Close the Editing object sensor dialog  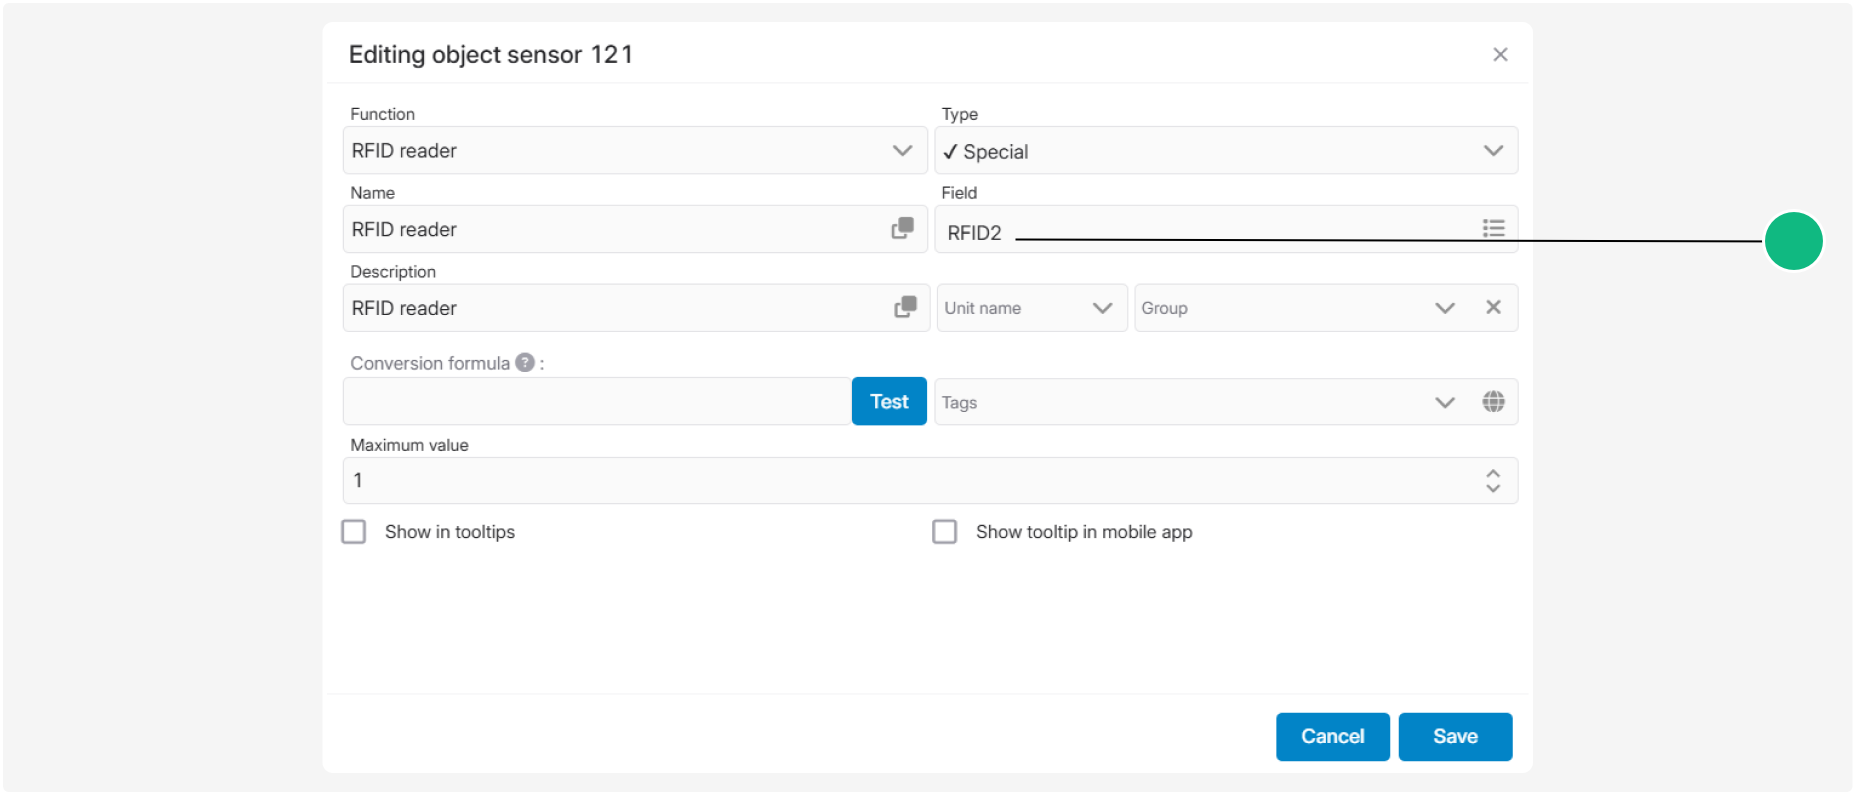point(1500,55)
